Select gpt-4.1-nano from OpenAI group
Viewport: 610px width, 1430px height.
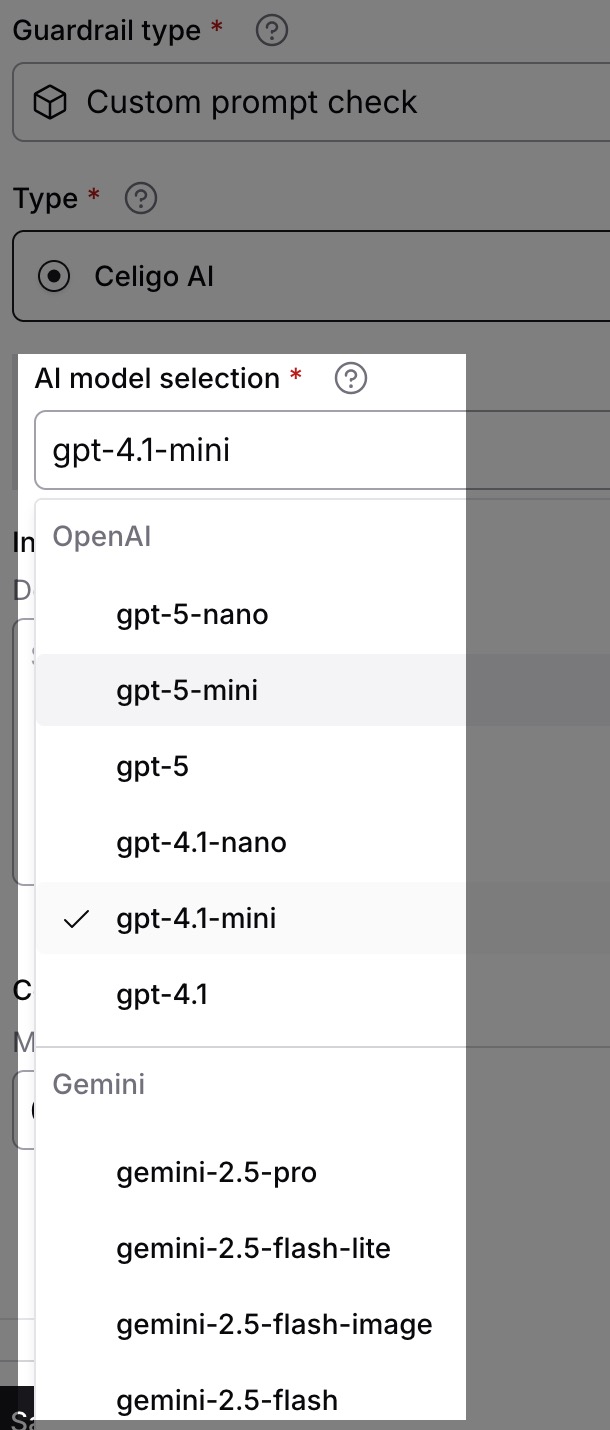pyautogui.click(x=251, y=842)
